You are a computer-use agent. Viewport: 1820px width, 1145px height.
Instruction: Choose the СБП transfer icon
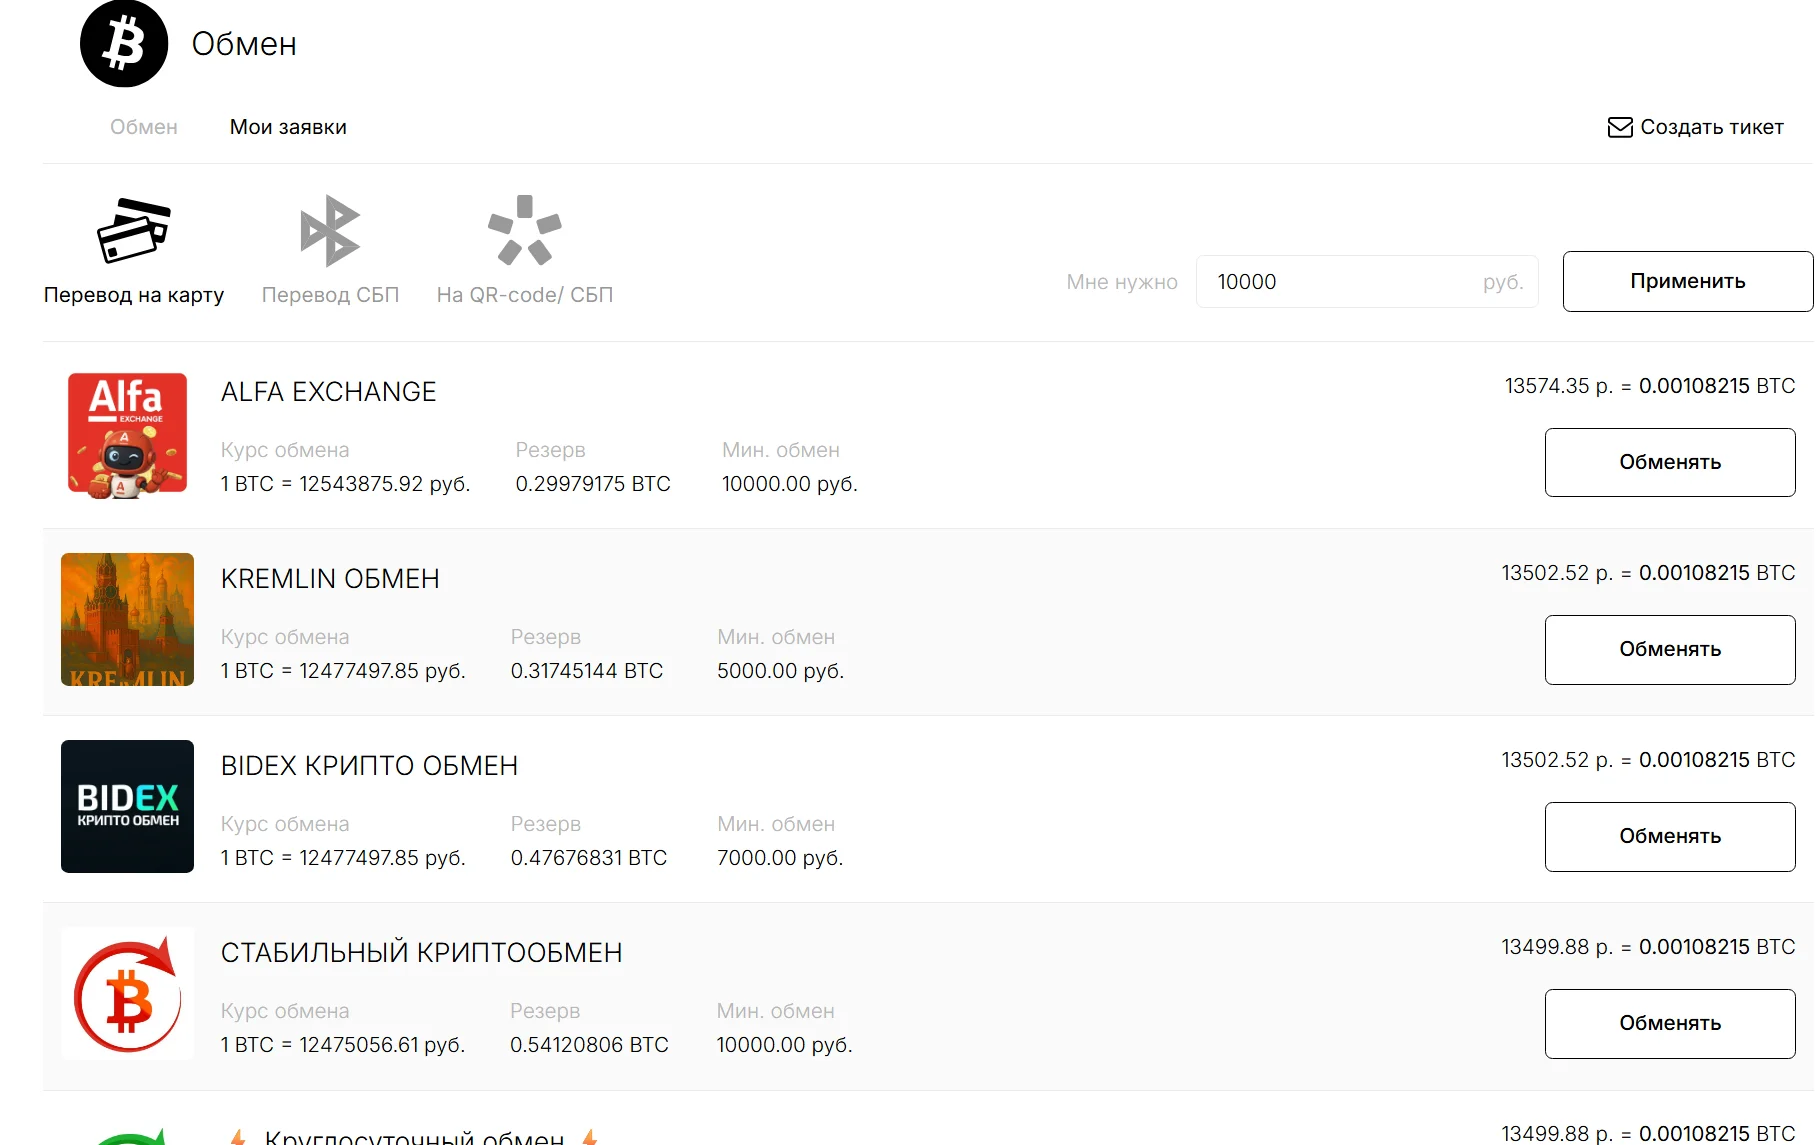[330, 231]
